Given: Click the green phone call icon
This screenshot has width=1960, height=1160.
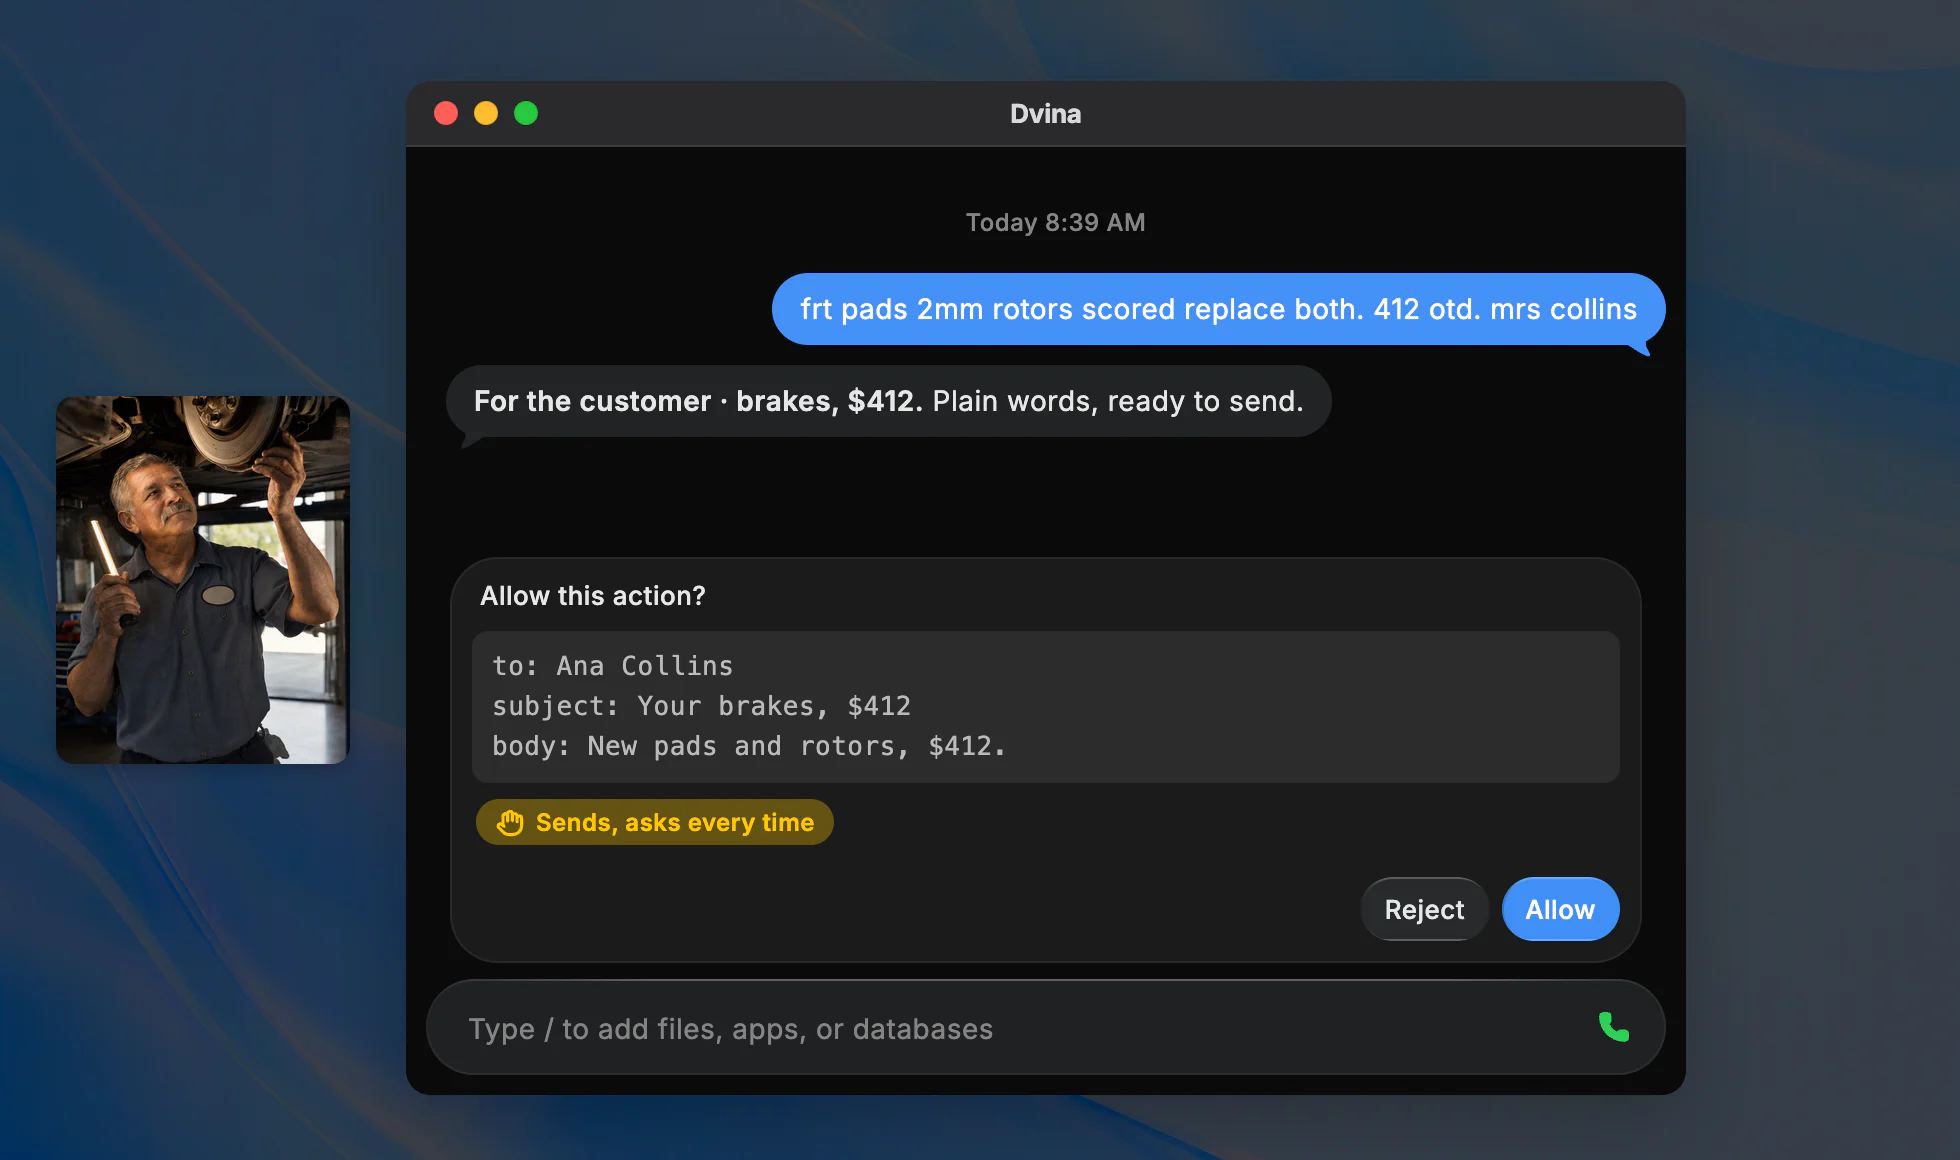Looking at the screenshot, I should [x=1613, y=1027].
